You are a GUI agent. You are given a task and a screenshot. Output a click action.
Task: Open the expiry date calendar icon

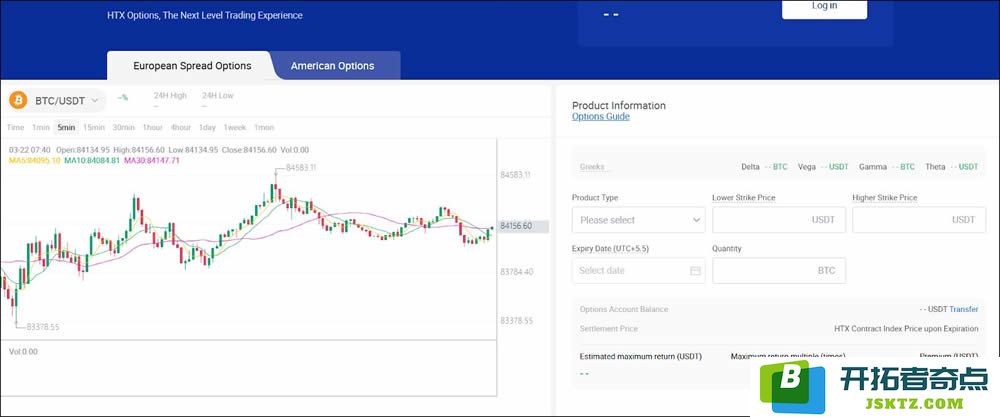(x=695, y=271)
